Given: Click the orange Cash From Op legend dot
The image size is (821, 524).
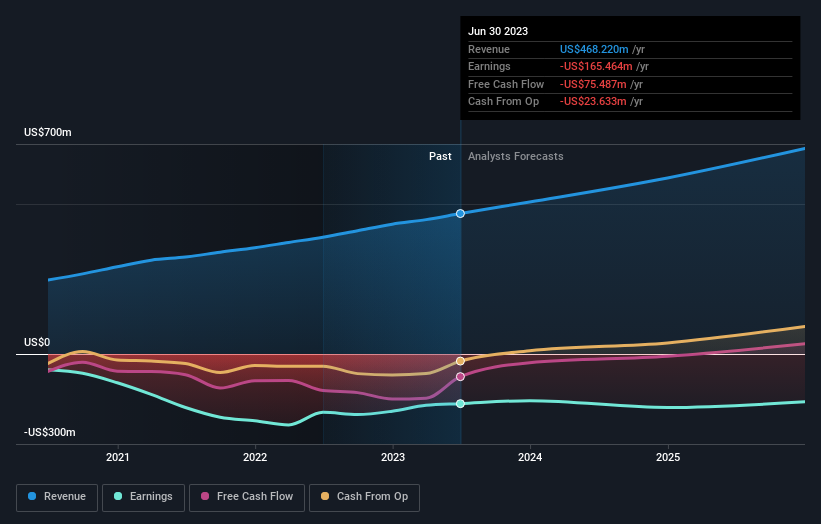Looking at the screenshot, I should [x=325, y=496].
